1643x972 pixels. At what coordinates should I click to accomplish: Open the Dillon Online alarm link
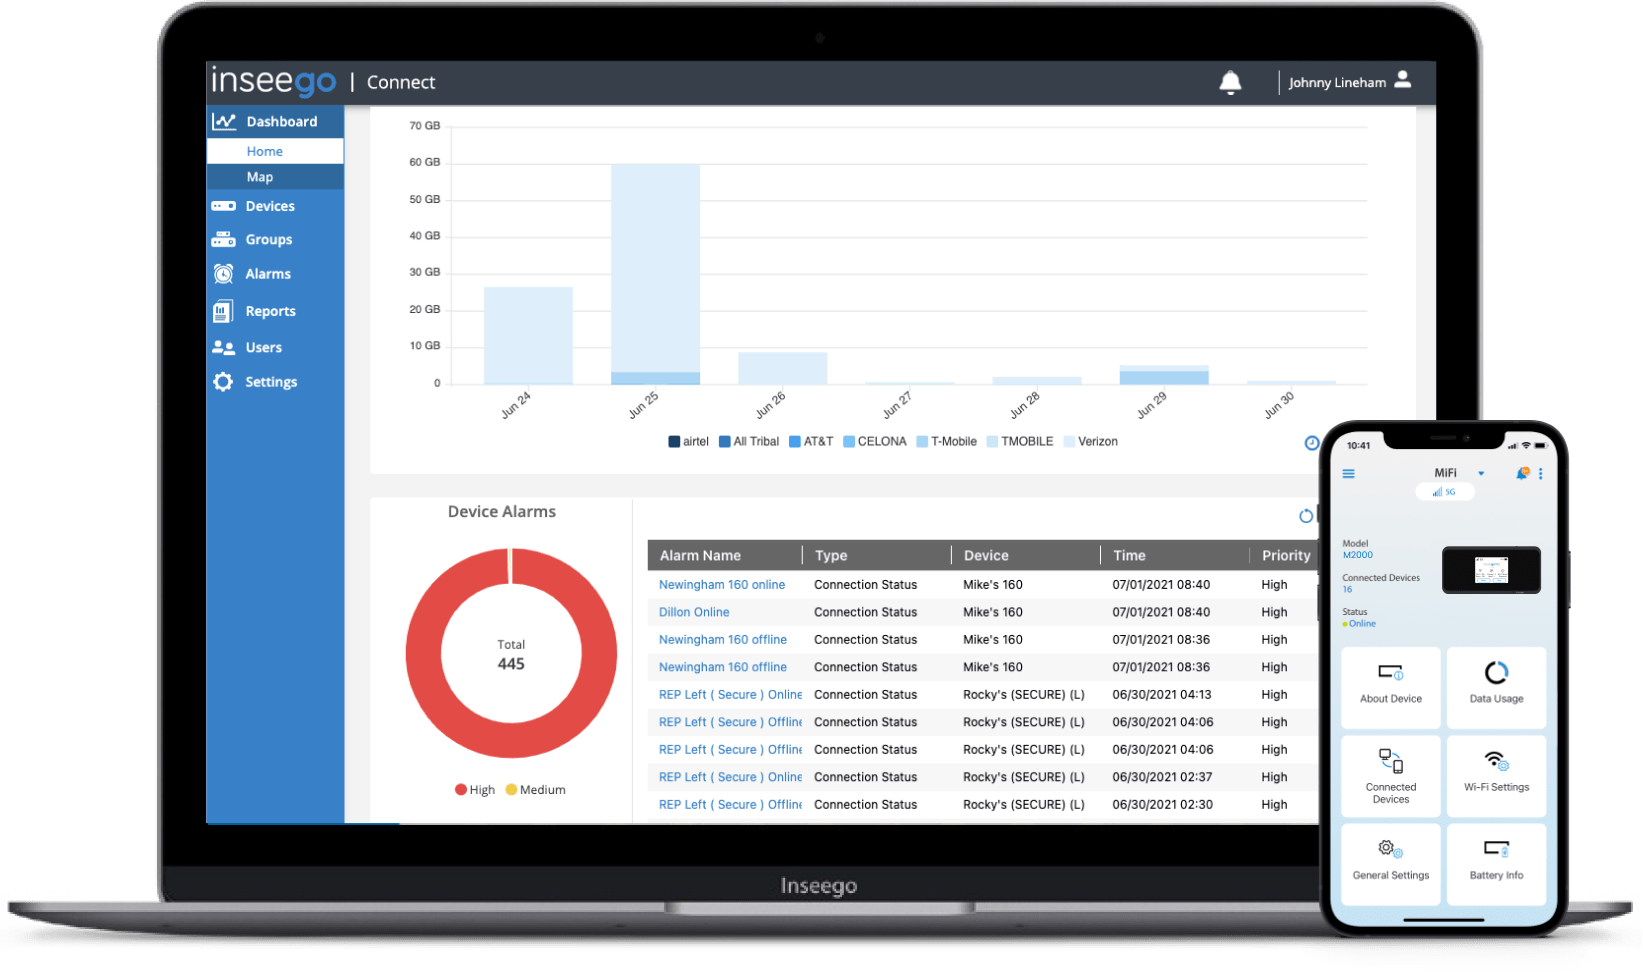[694, 612]
